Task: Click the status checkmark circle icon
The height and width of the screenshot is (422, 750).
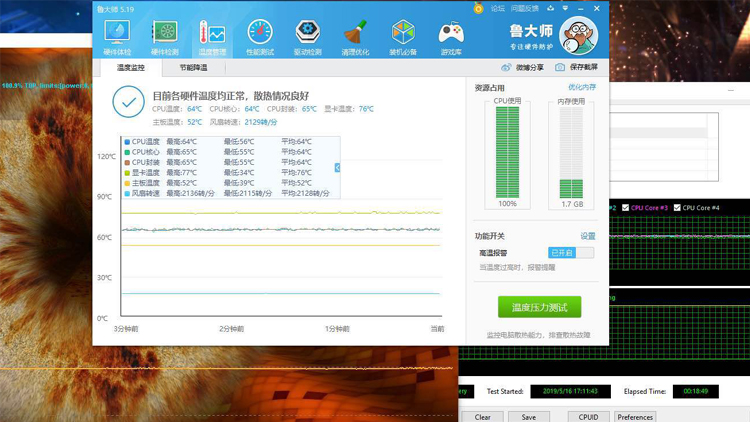Action: click(x=129, y=101)
